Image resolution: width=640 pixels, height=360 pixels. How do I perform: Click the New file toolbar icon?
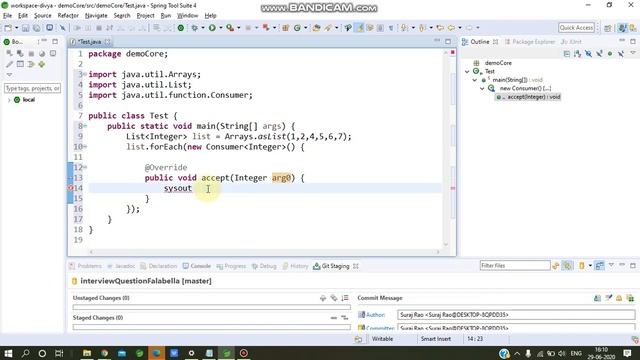[x=8, y=28]
